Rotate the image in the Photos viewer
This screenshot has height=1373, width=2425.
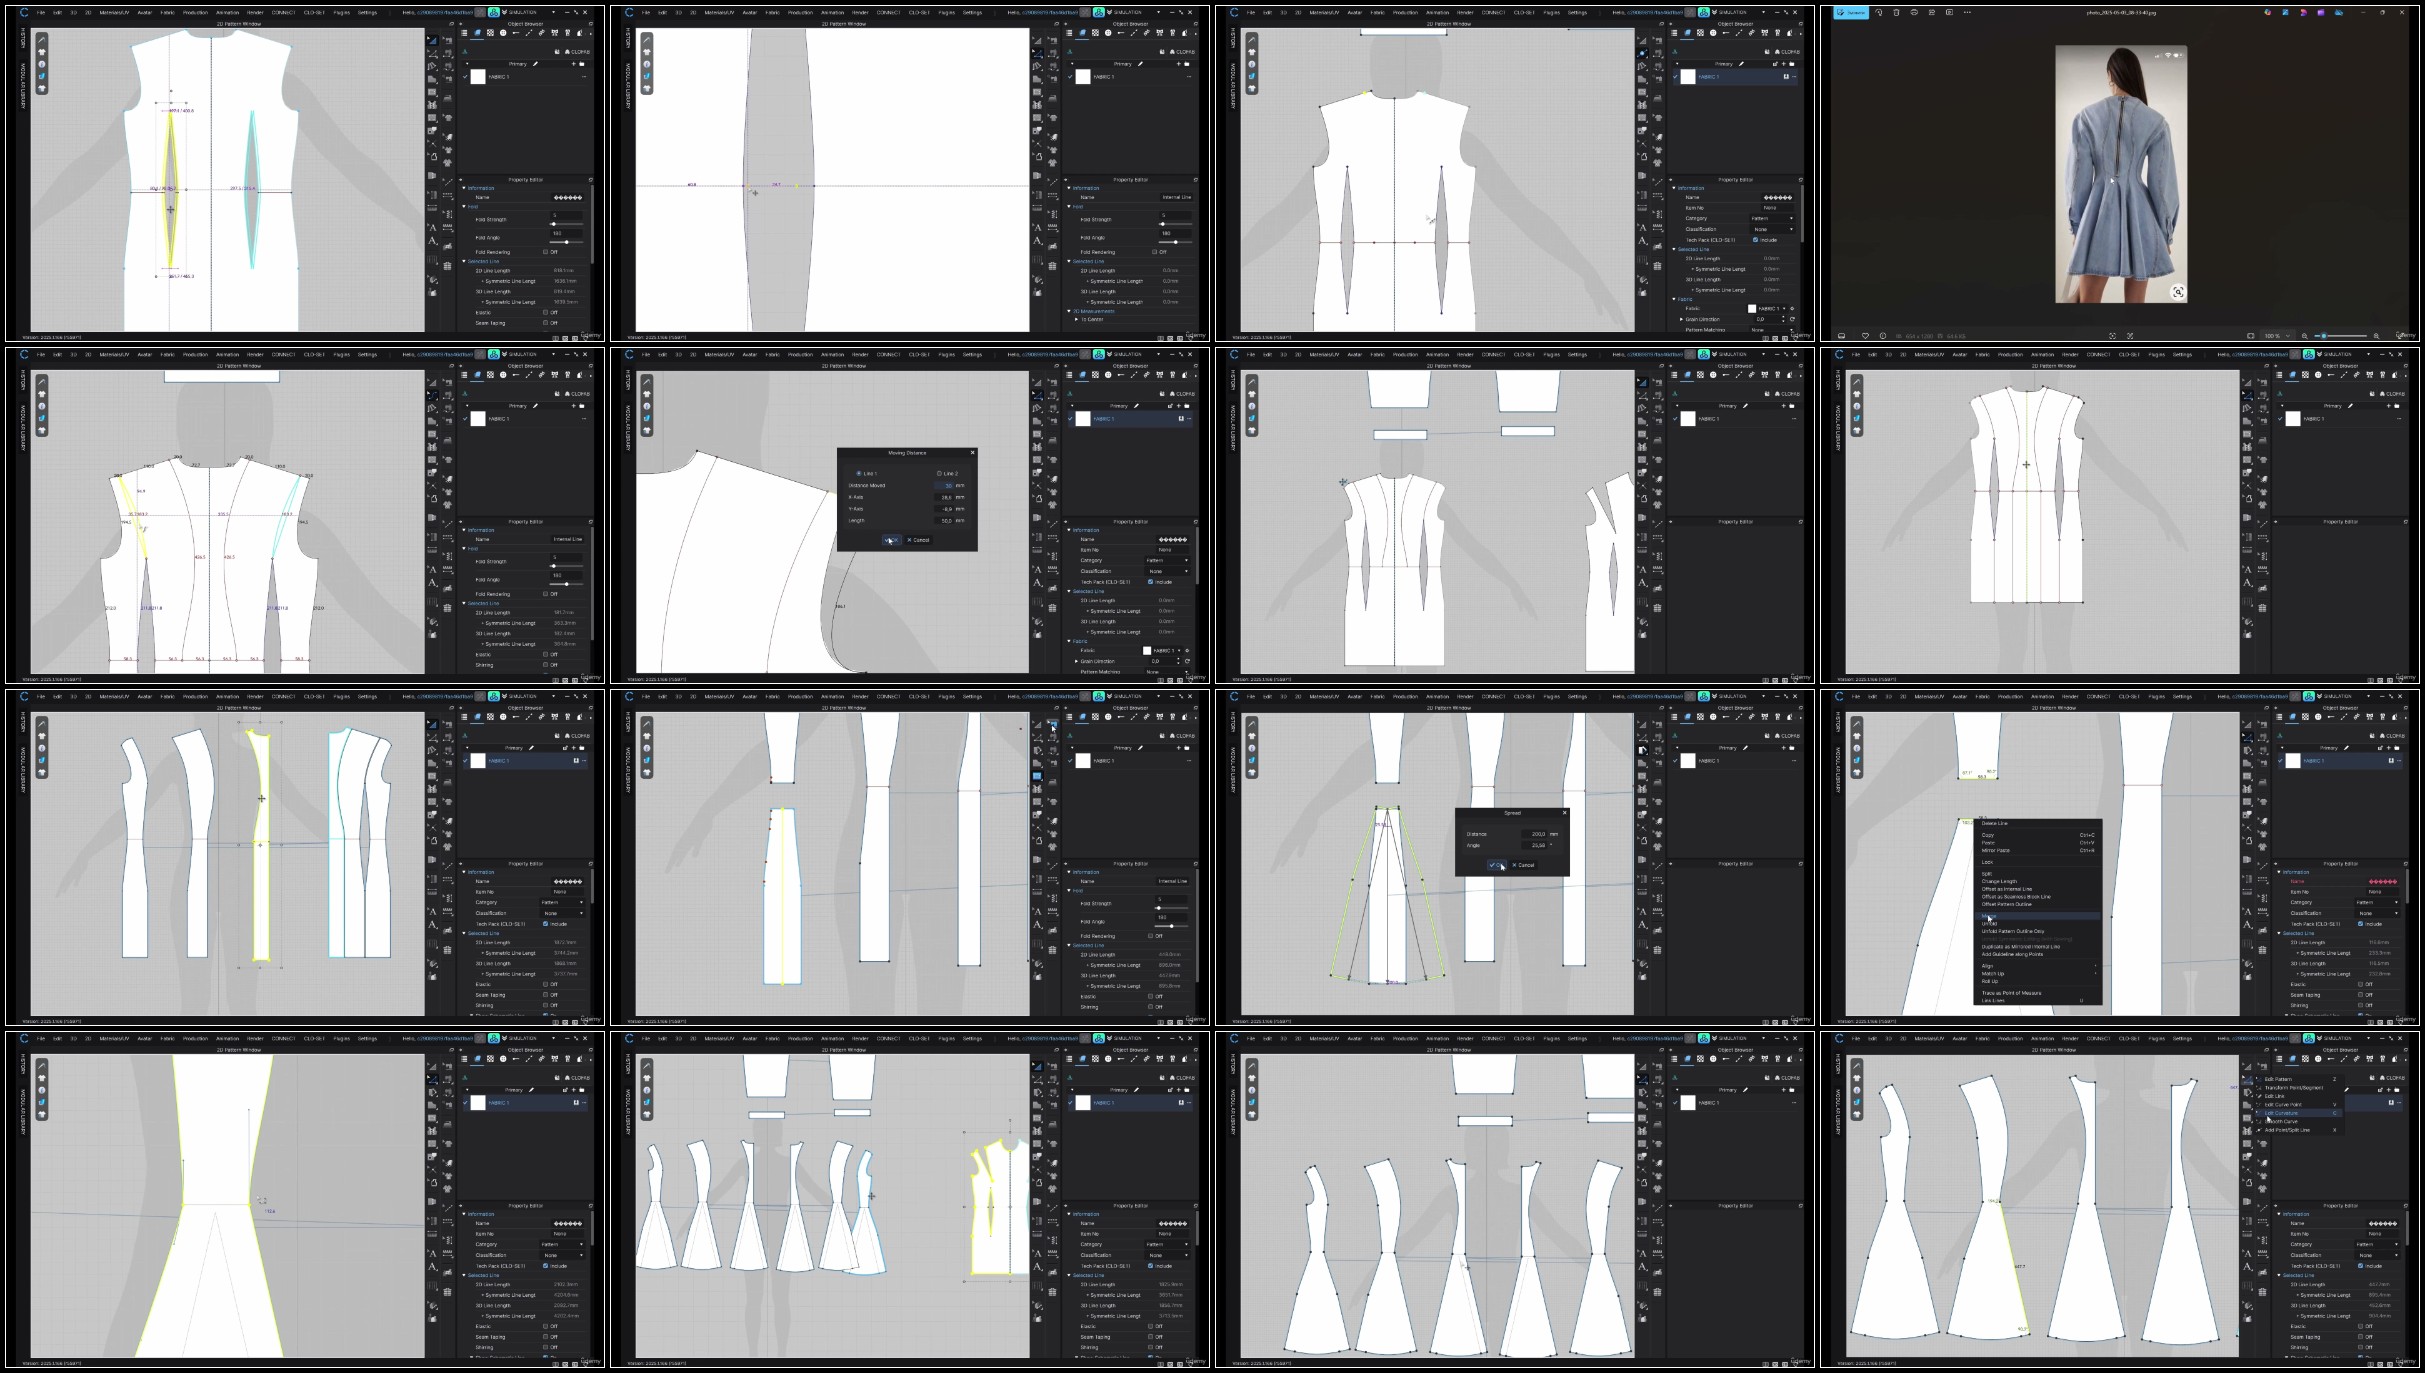pos(1878,13)
